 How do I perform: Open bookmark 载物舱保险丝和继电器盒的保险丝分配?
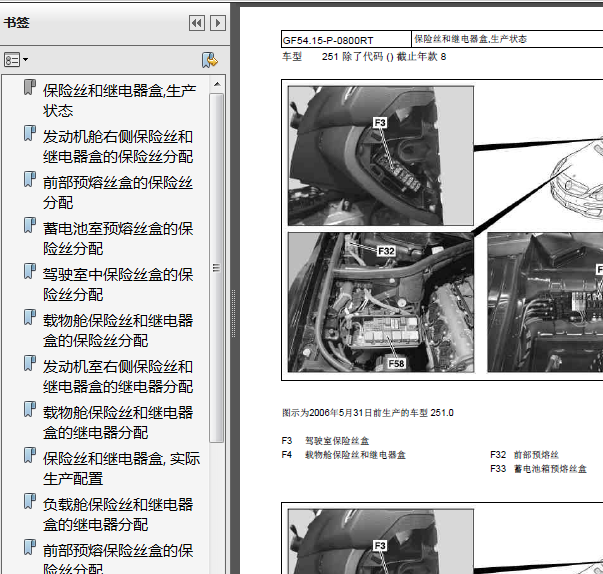coord(118,330)
